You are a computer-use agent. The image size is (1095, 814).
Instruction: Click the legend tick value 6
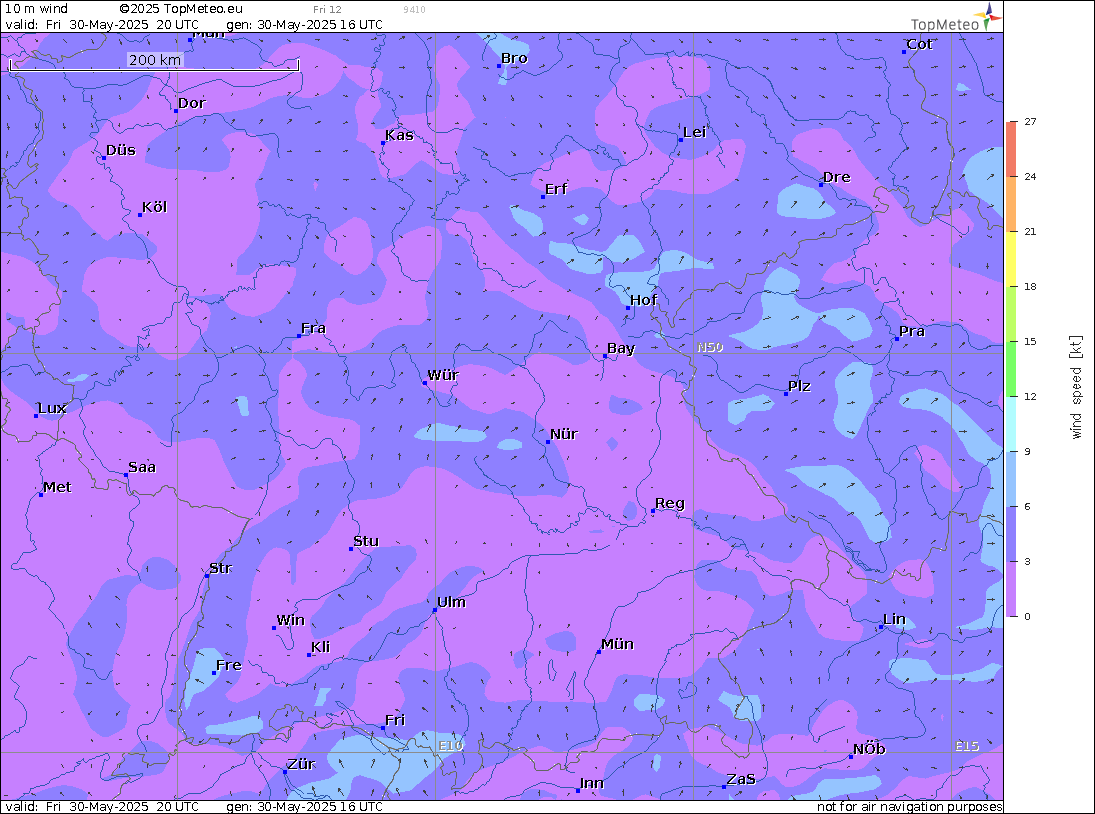(1027, 507)
